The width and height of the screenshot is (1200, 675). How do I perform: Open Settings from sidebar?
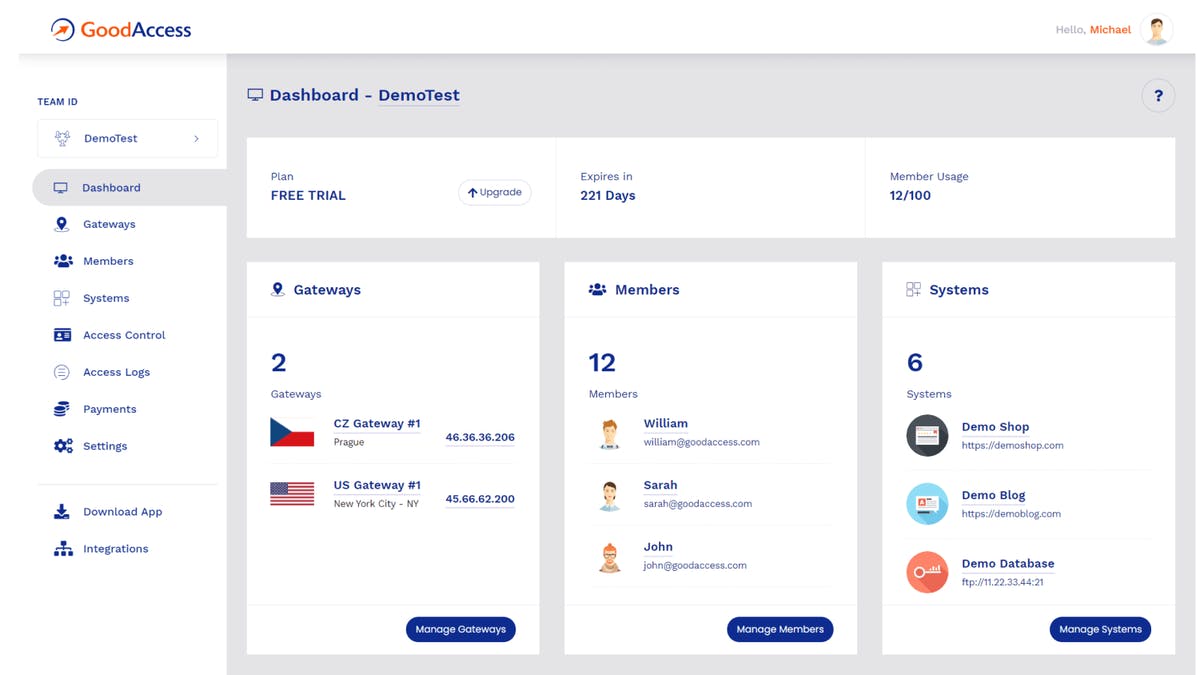tap(105, 446)
